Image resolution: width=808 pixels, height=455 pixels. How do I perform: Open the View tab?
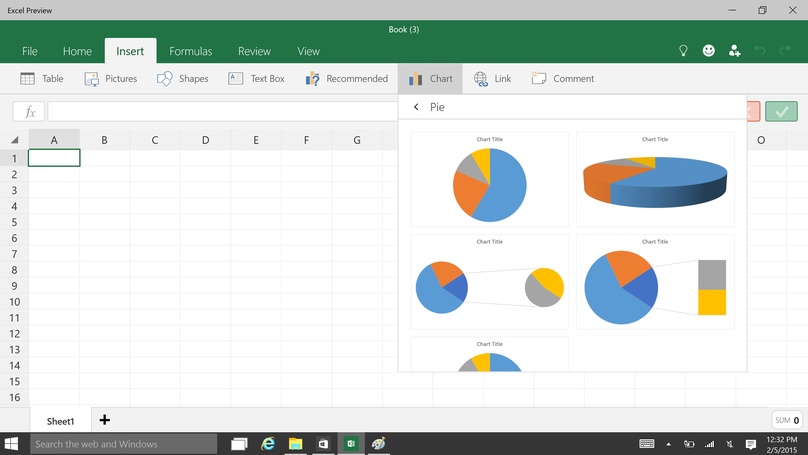[308, 51]
